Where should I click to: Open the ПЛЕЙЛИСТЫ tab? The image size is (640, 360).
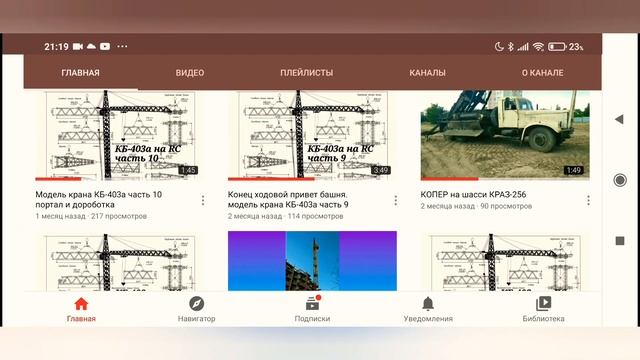(x=307, y=73)
